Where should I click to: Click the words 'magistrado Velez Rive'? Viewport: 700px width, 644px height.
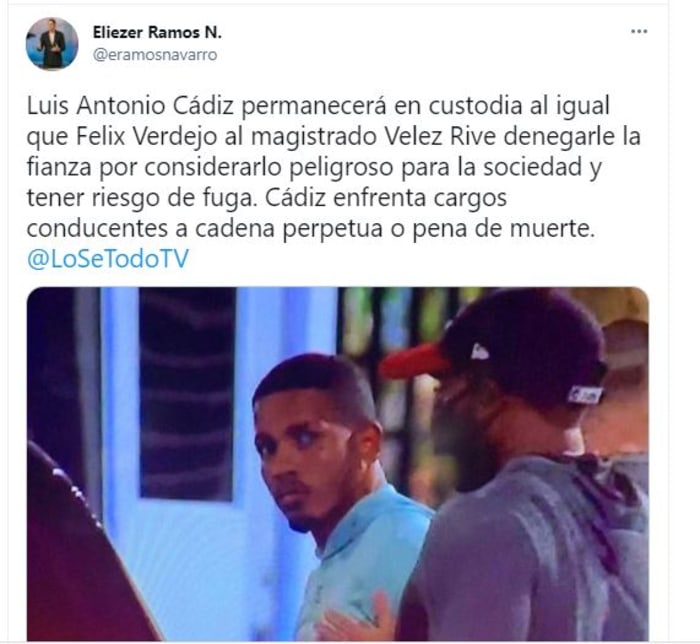pyautogui.click(x=373, y=137)
